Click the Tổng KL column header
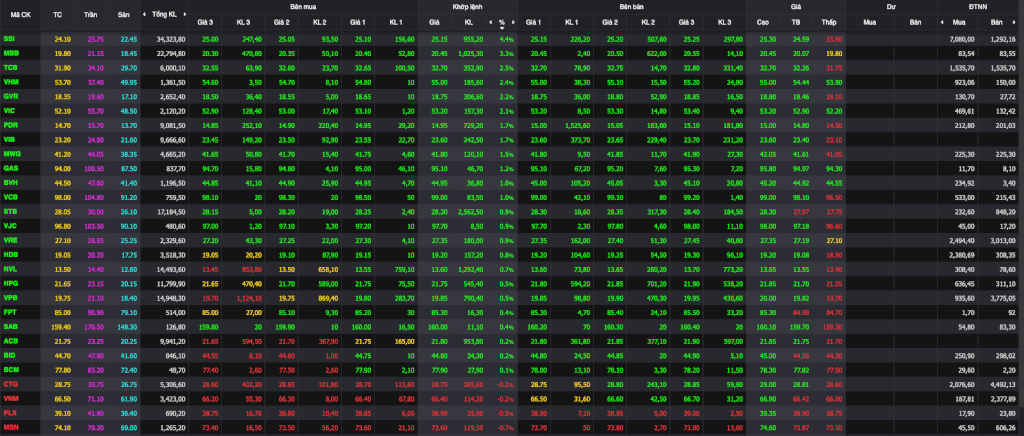Viewport: 1024px width, 436px height. coord(164,14)
